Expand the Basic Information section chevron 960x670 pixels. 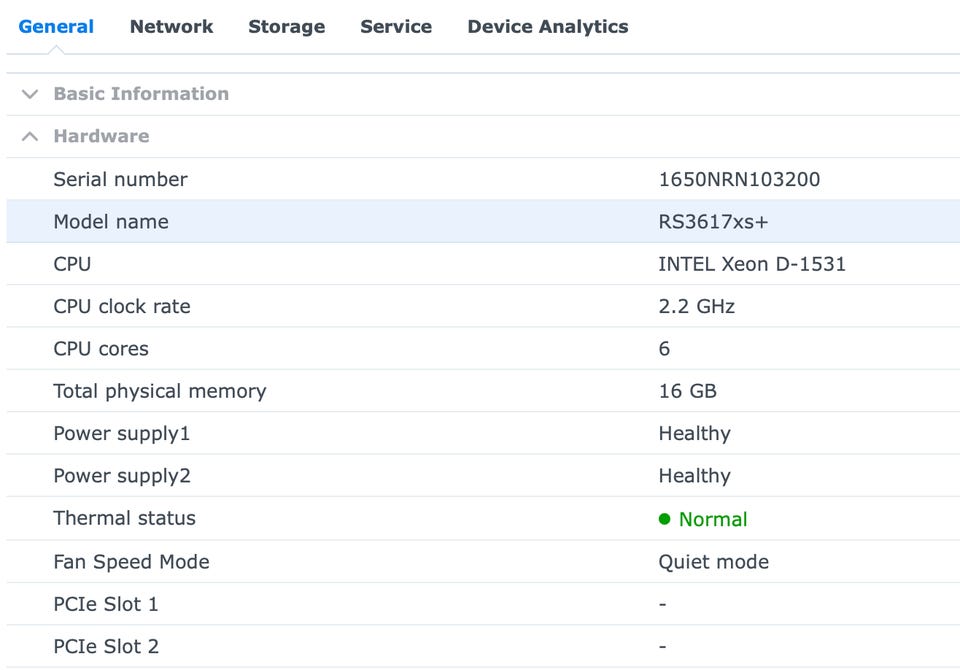(30, 94)
